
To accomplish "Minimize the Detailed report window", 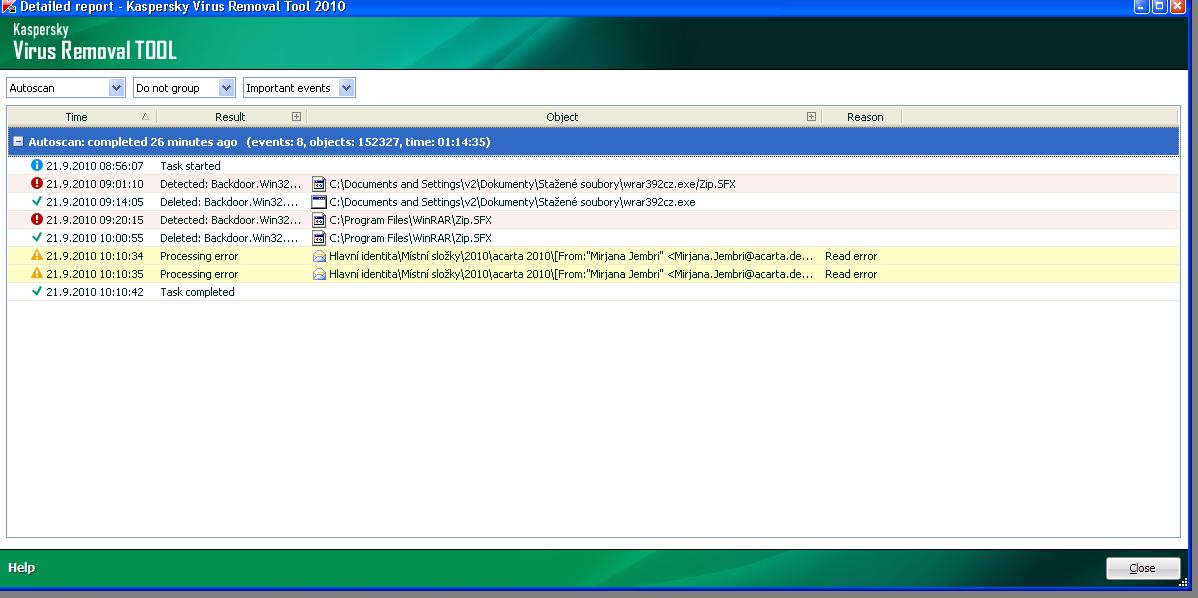I will pos(1141,7).
